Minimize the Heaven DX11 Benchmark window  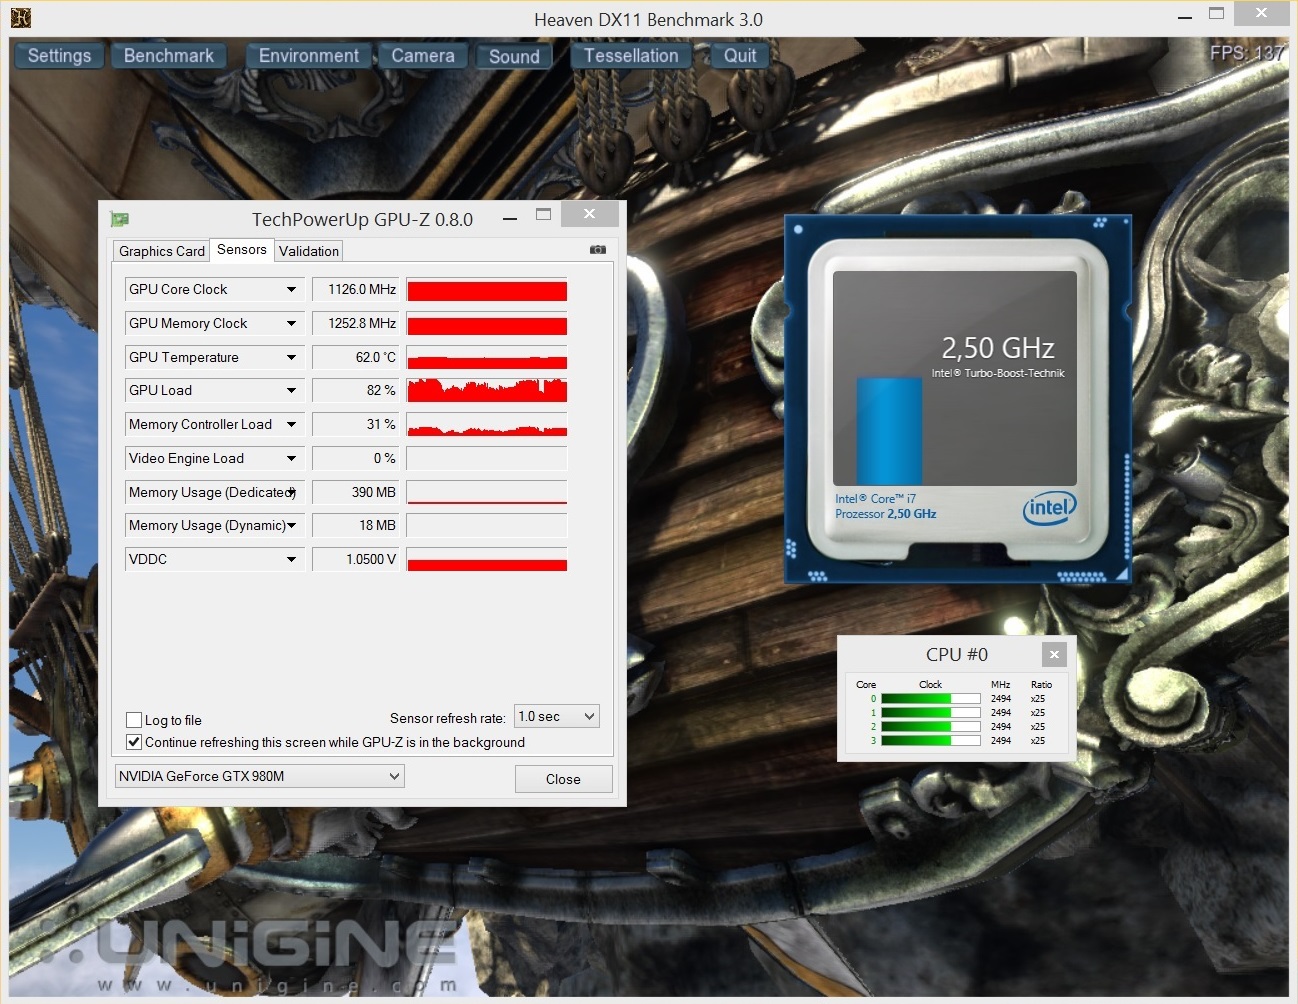pyautogui.click(x=1184, y=16)
